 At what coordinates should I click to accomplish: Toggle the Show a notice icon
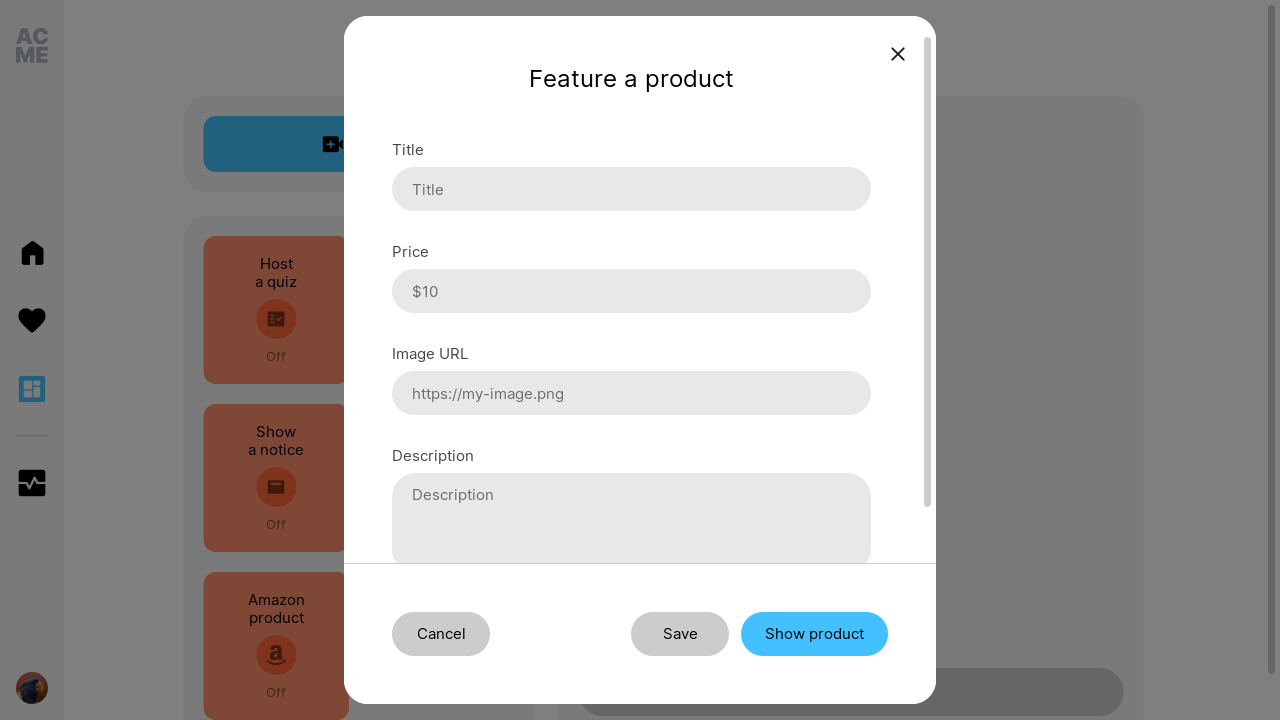(276, 487)
